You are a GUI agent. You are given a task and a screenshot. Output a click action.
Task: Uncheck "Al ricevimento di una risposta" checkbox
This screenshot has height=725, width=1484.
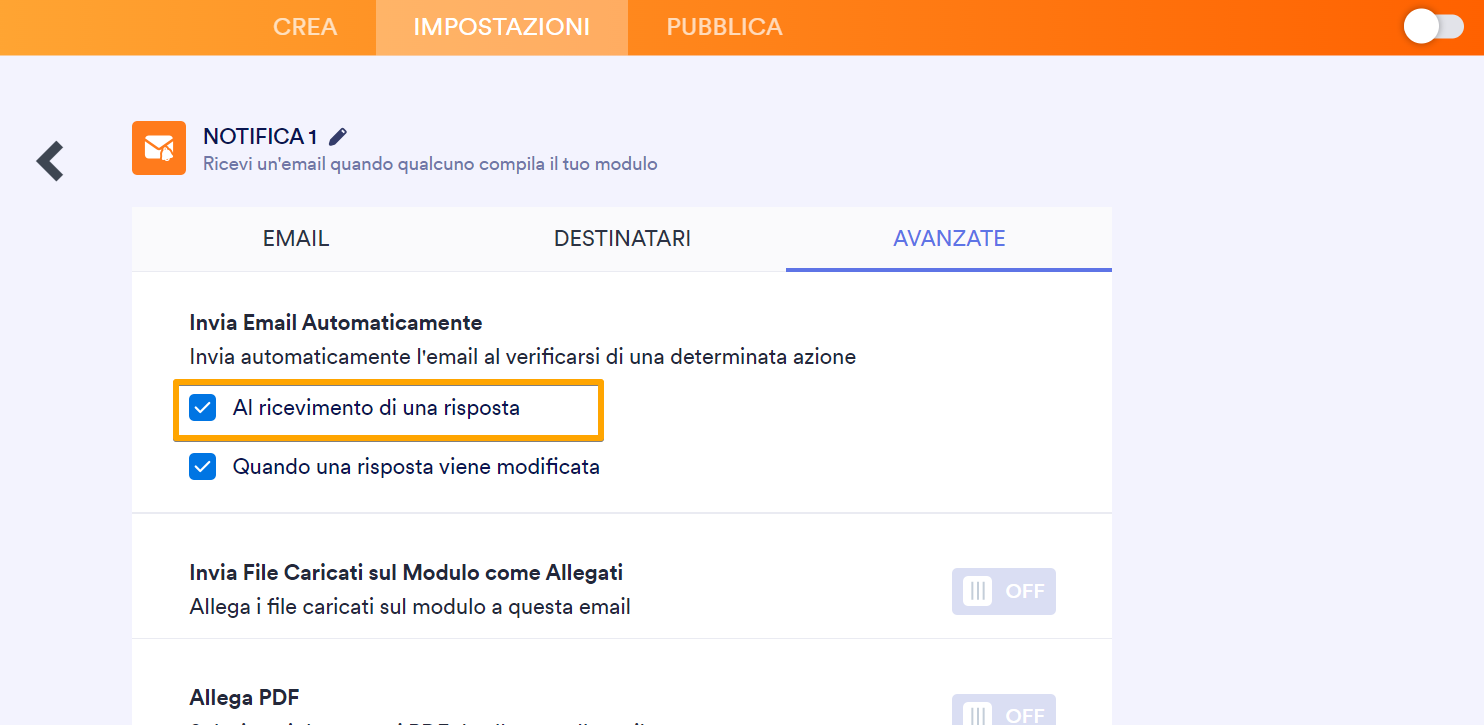pos(203,408)
